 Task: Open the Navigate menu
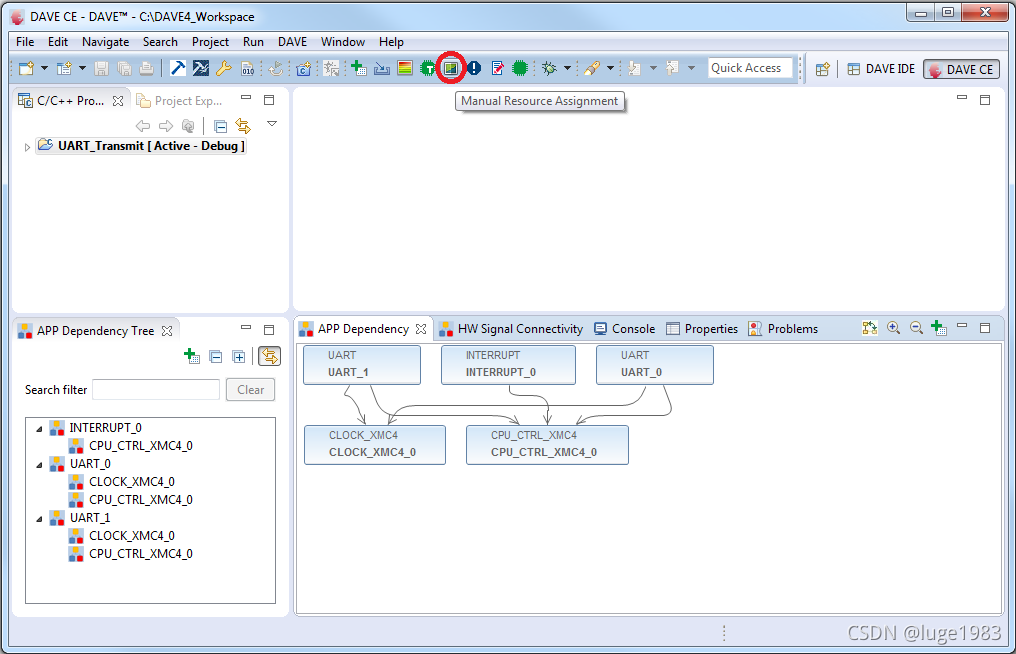(106, 41)
